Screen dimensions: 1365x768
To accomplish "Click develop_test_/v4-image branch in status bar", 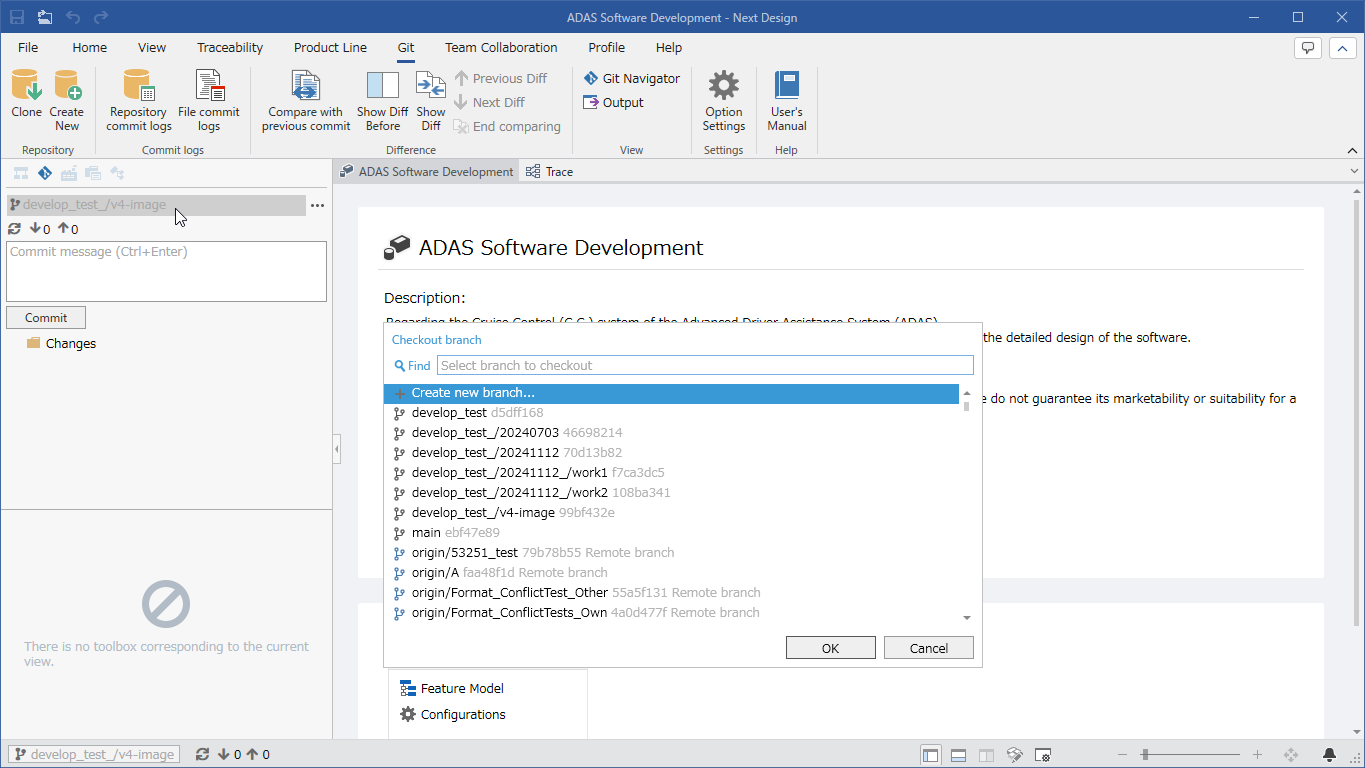I will click(x=94, y=755).
